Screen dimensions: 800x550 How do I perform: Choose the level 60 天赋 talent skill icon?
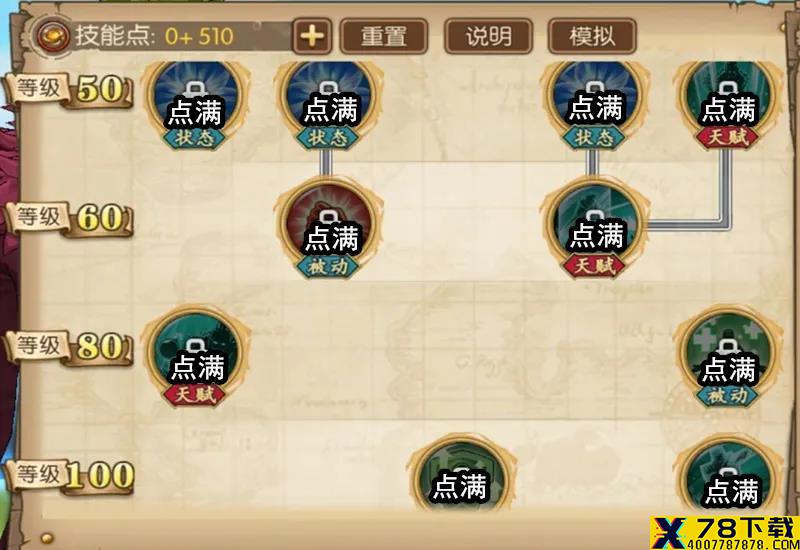(x=594, y=228)
